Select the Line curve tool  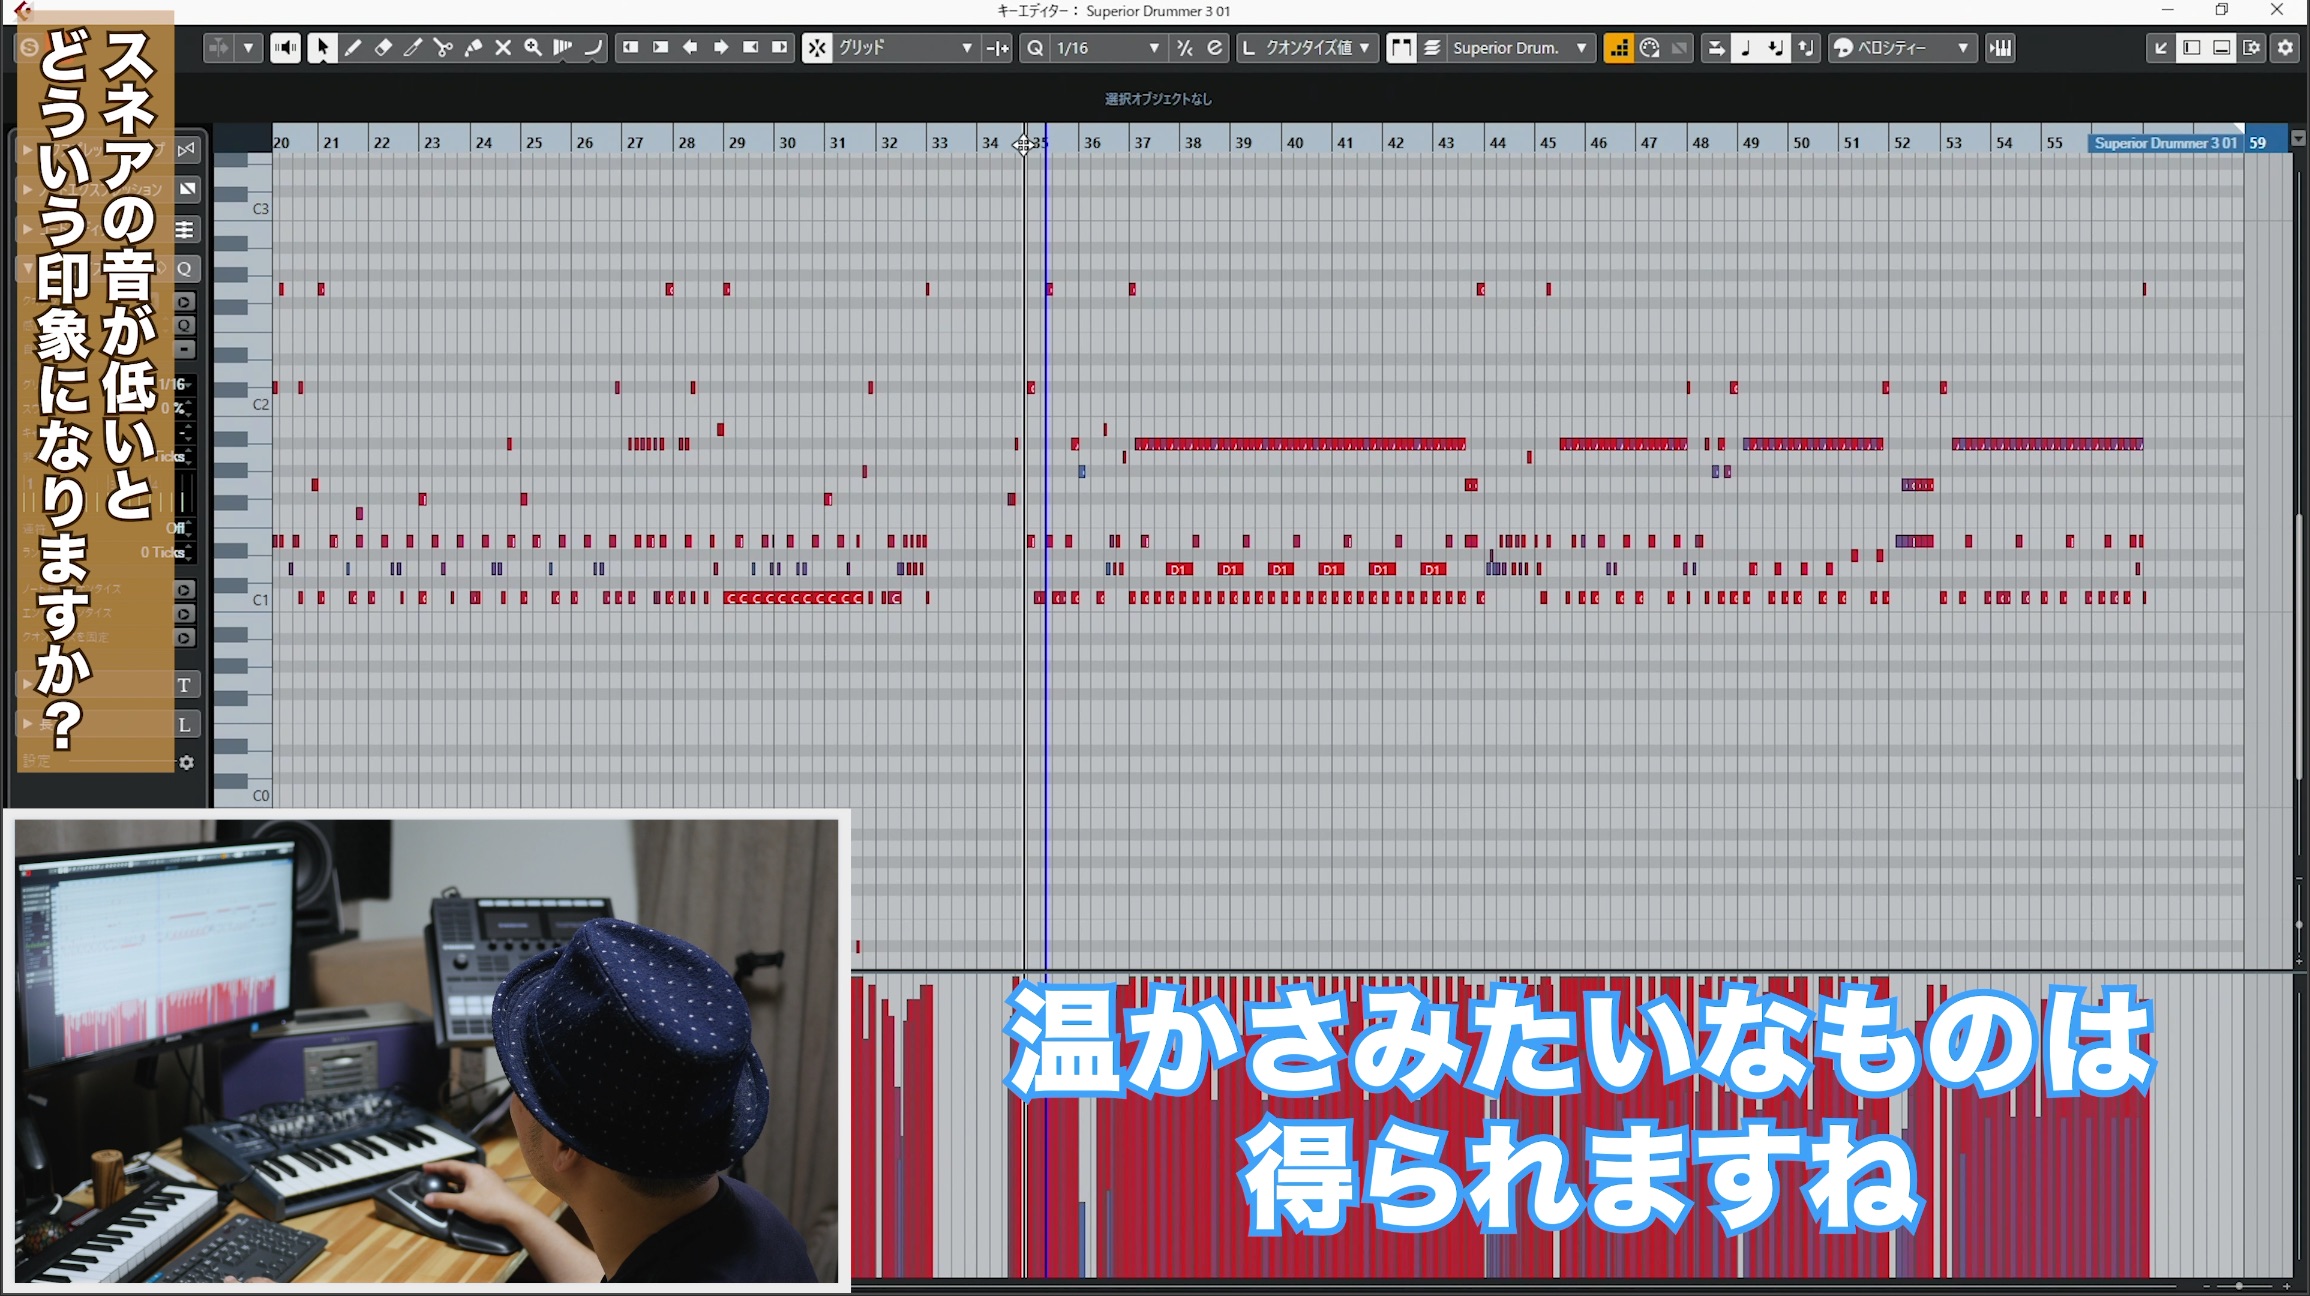point(593,48)
